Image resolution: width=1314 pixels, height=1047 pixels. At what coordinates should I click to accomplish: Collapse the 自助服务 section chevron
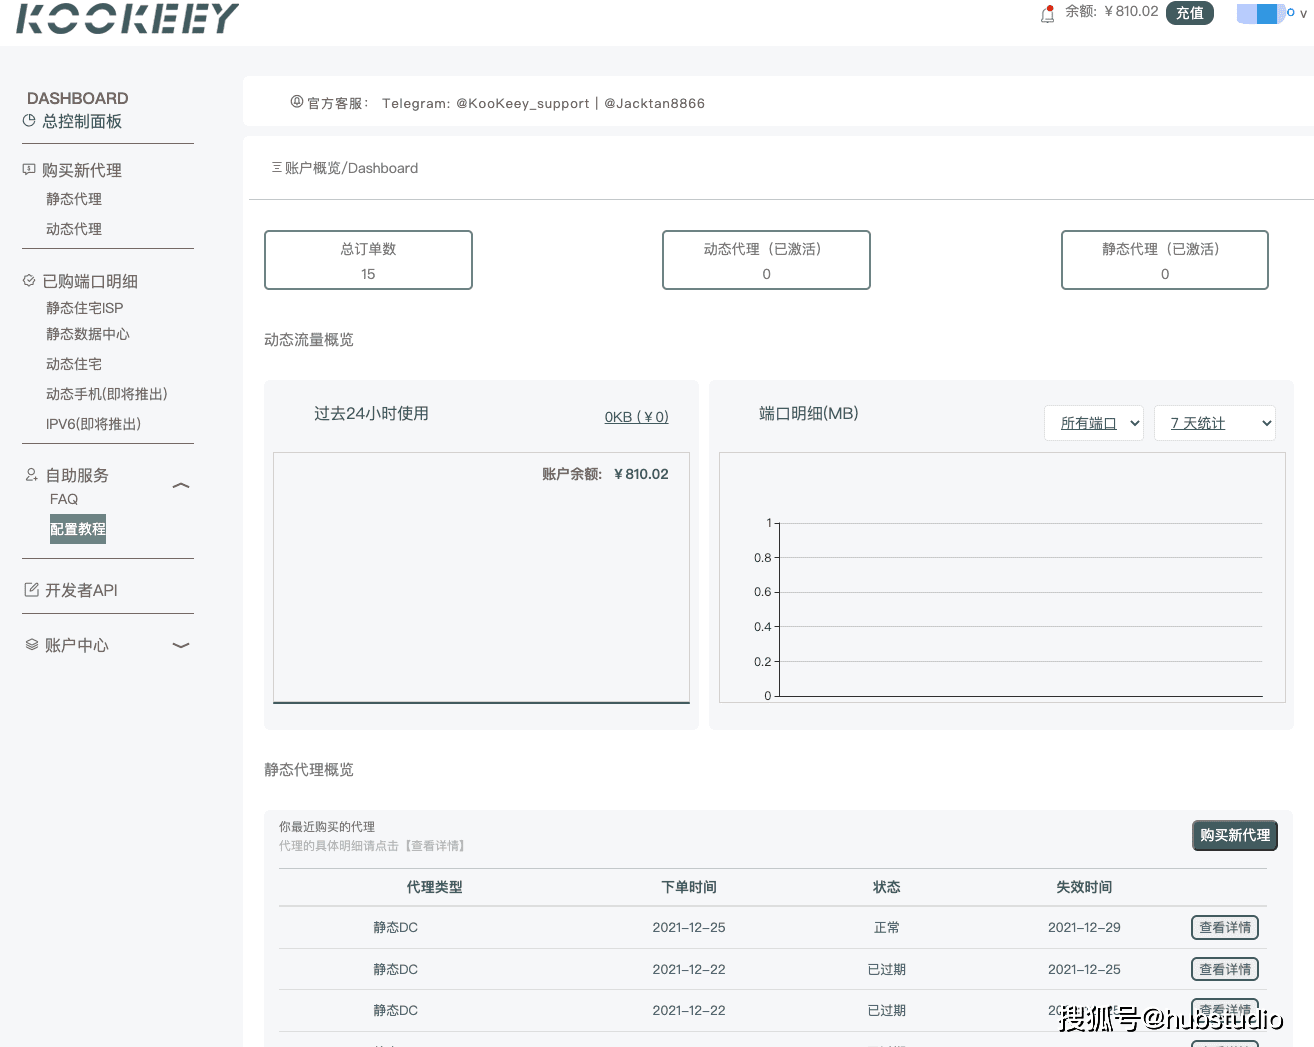(180, 485)
